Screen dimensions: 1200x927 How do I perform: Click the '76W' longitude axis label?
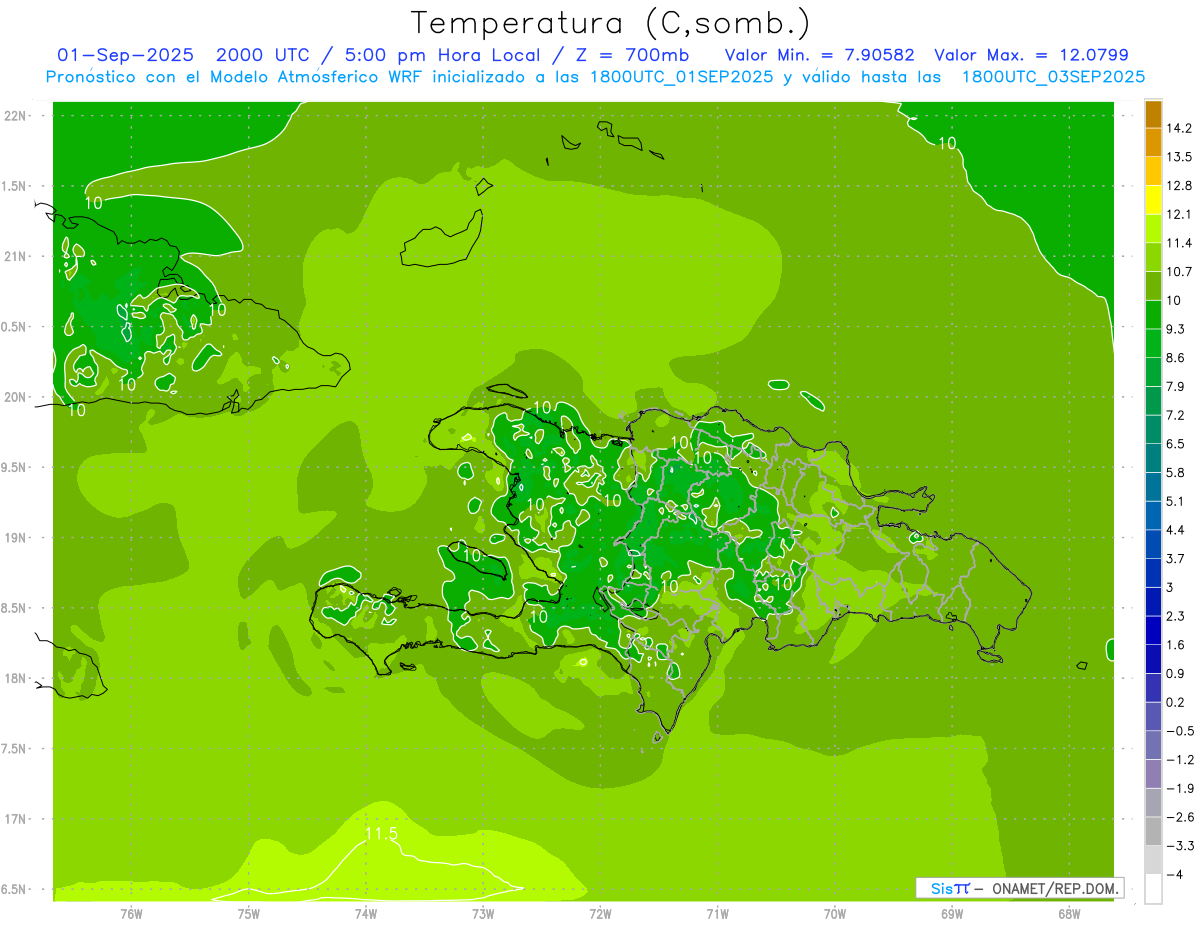(131, 914)
